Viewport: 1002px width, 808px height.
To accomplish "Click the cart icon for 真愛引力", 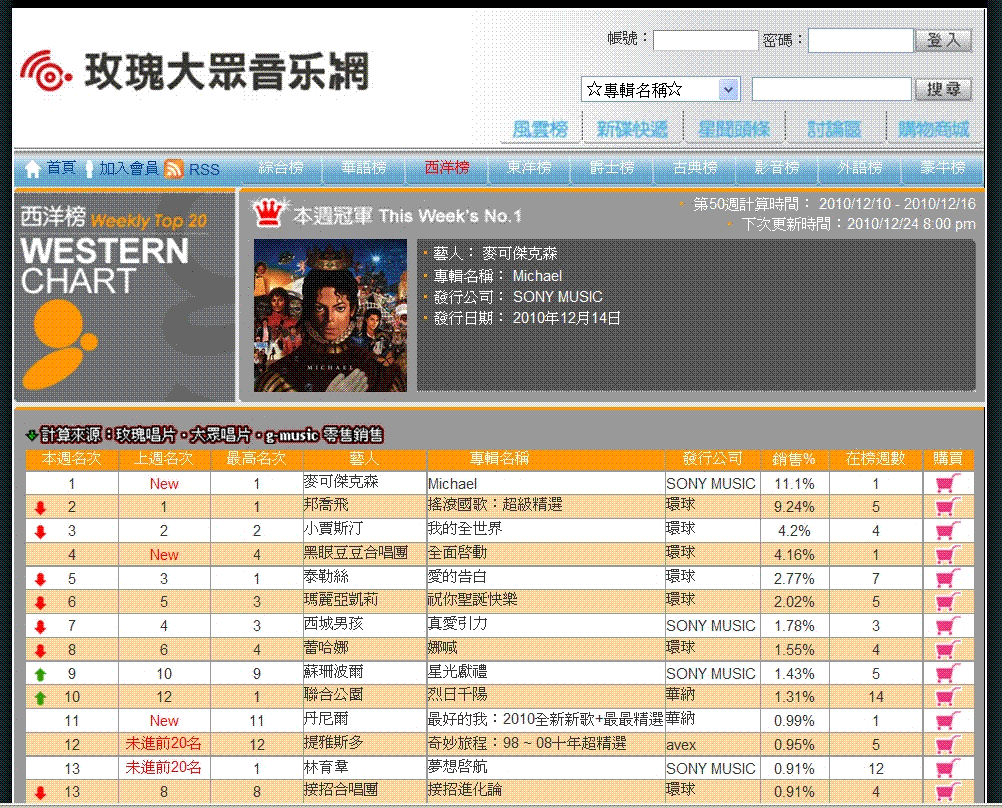I will pos(948,625).
